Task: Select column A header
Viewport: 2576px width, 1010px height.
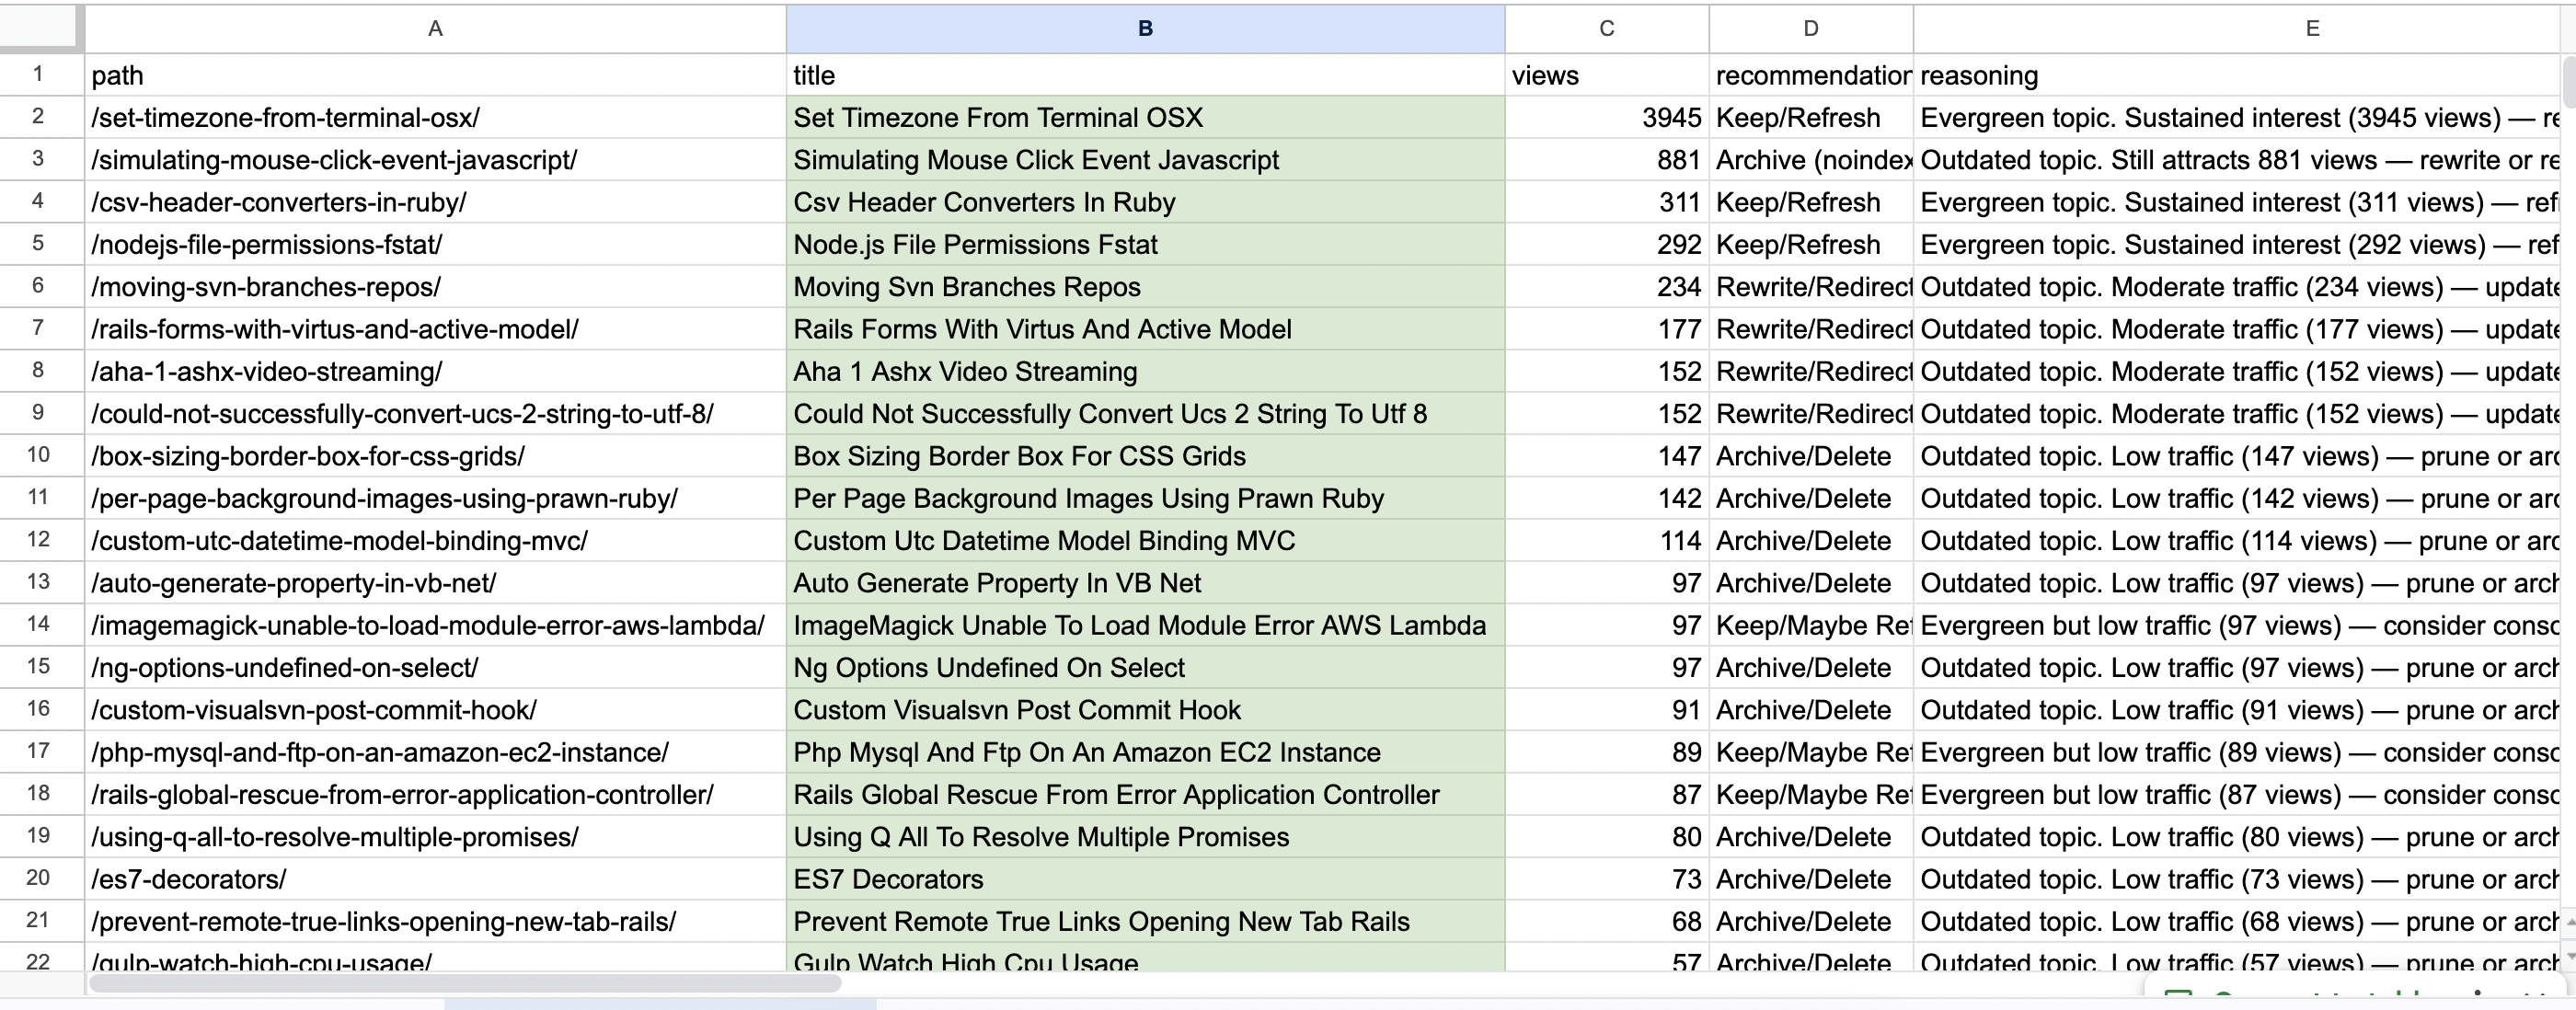Action: 435,28
